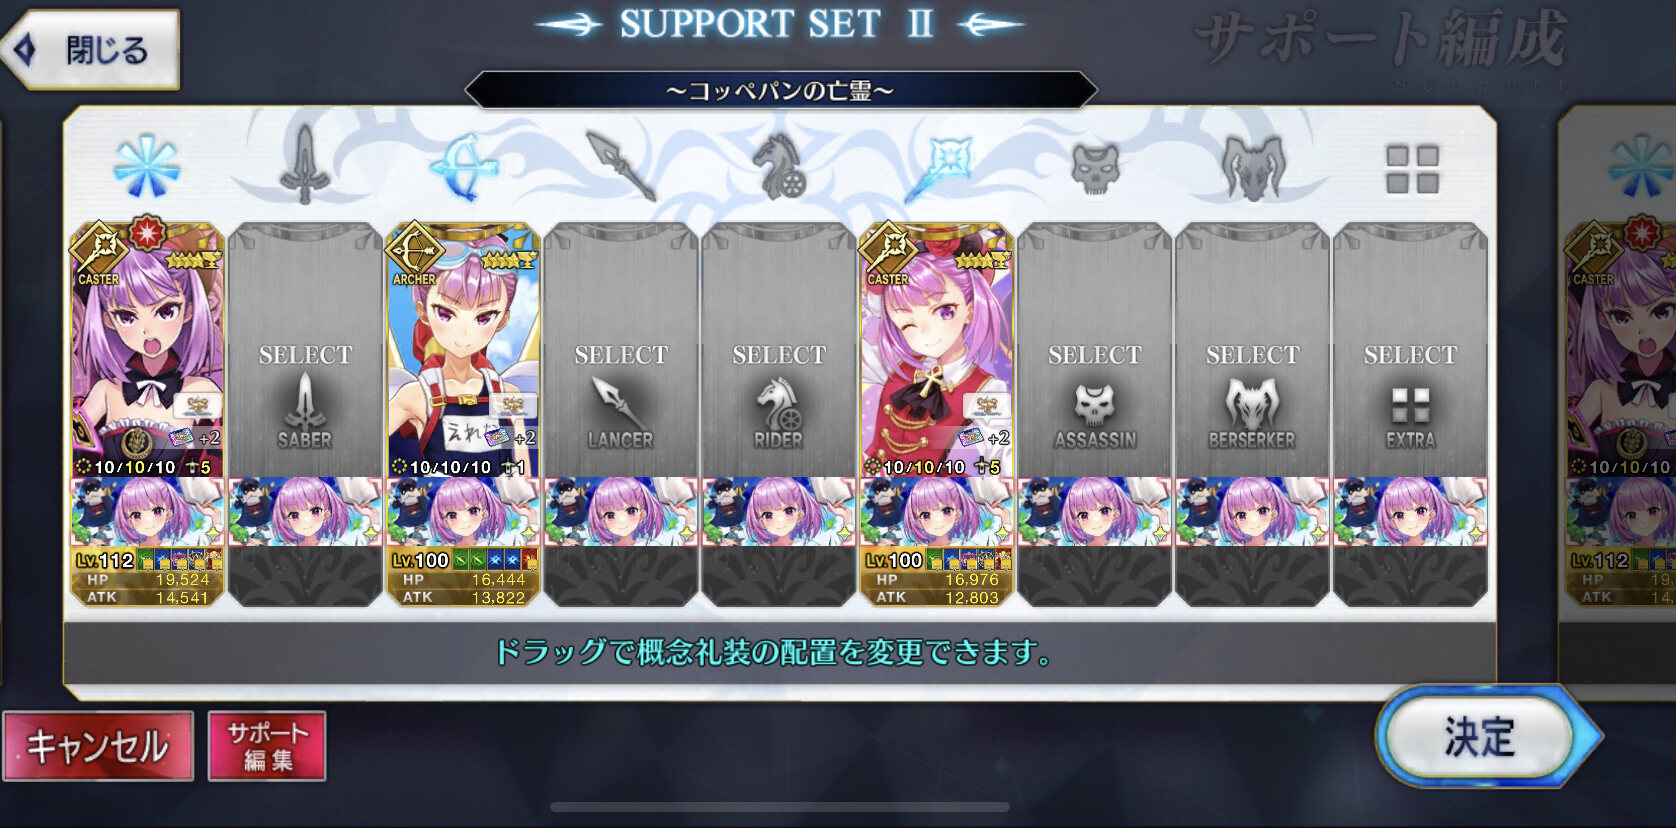
Task: Select the empty BERSERKER servant slot
Action: (x=1252, y=349)
